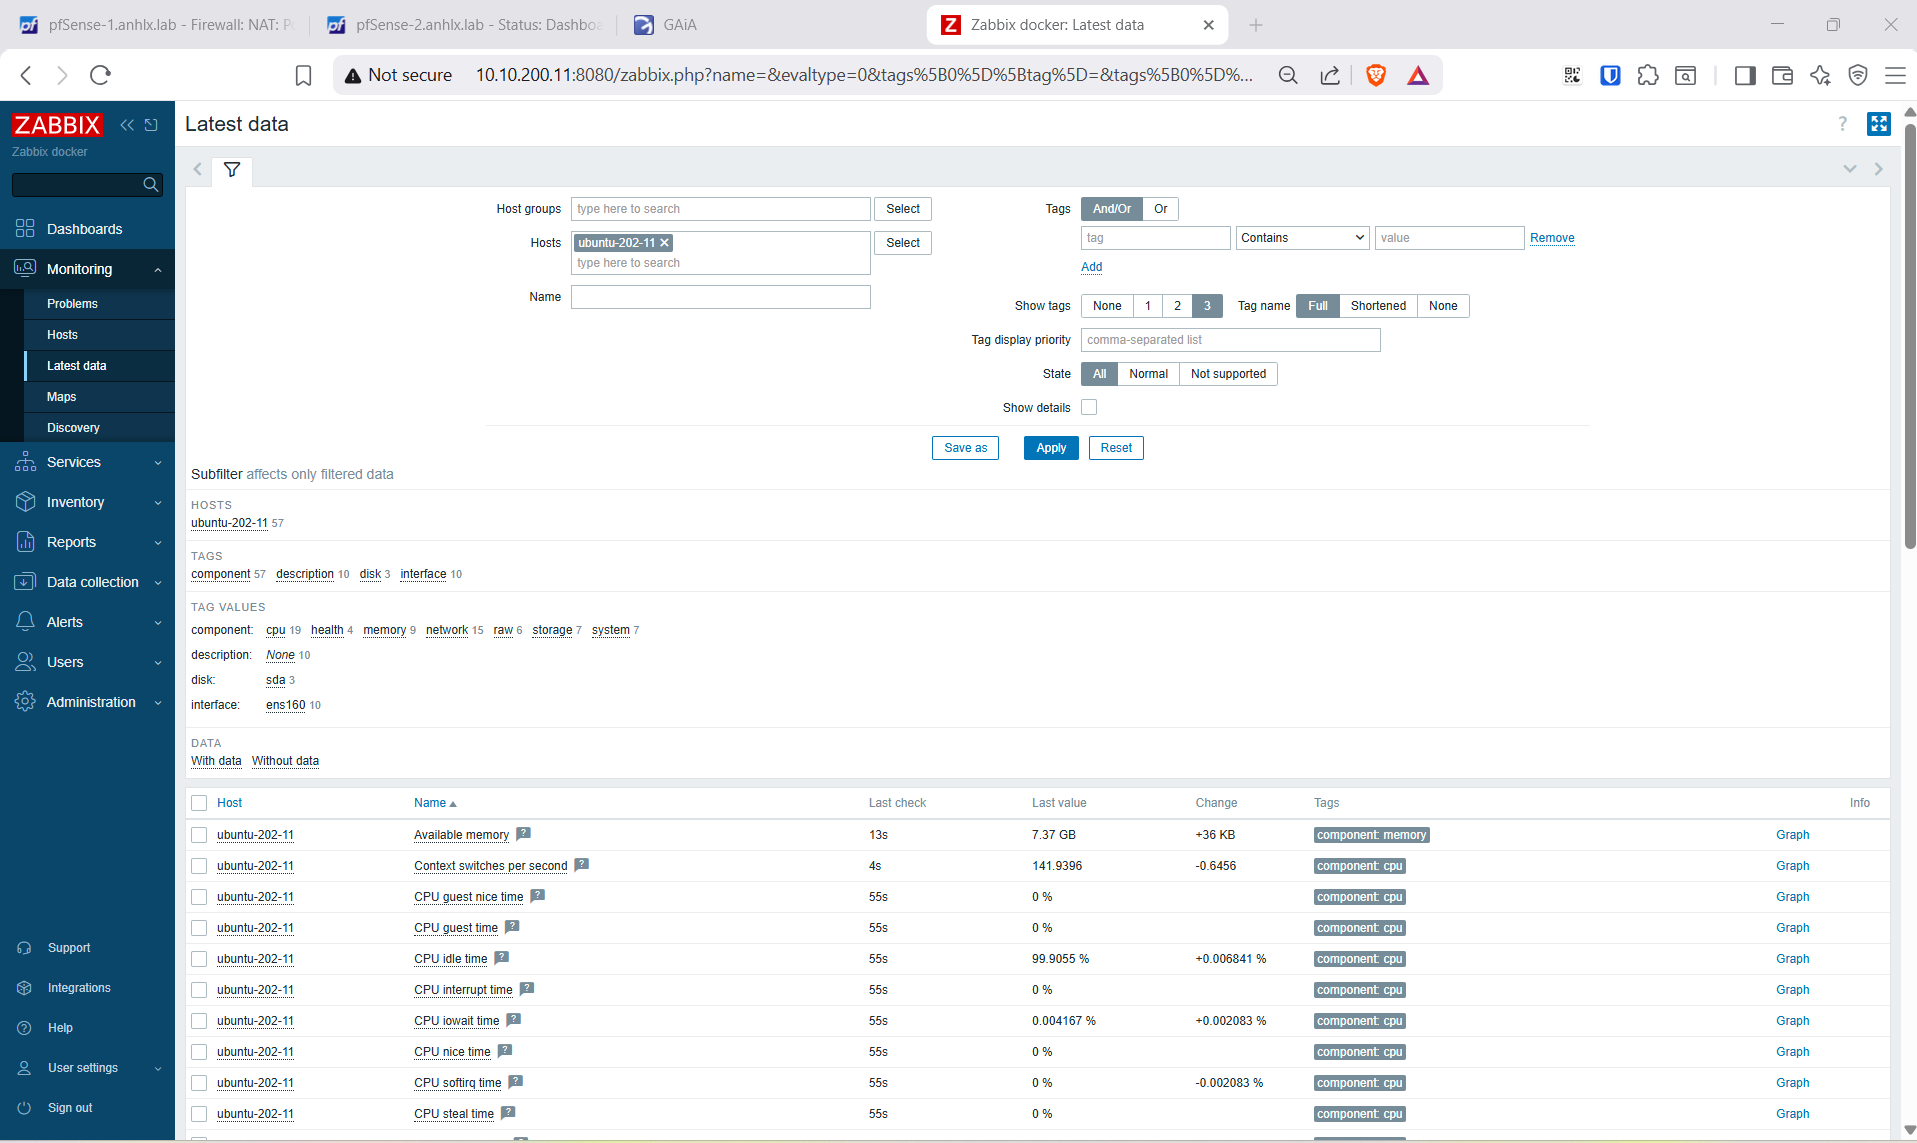The image size is (1917, 1143).
Task: Collapse the Zabbix sidebar menu
Action: point(127,125)
